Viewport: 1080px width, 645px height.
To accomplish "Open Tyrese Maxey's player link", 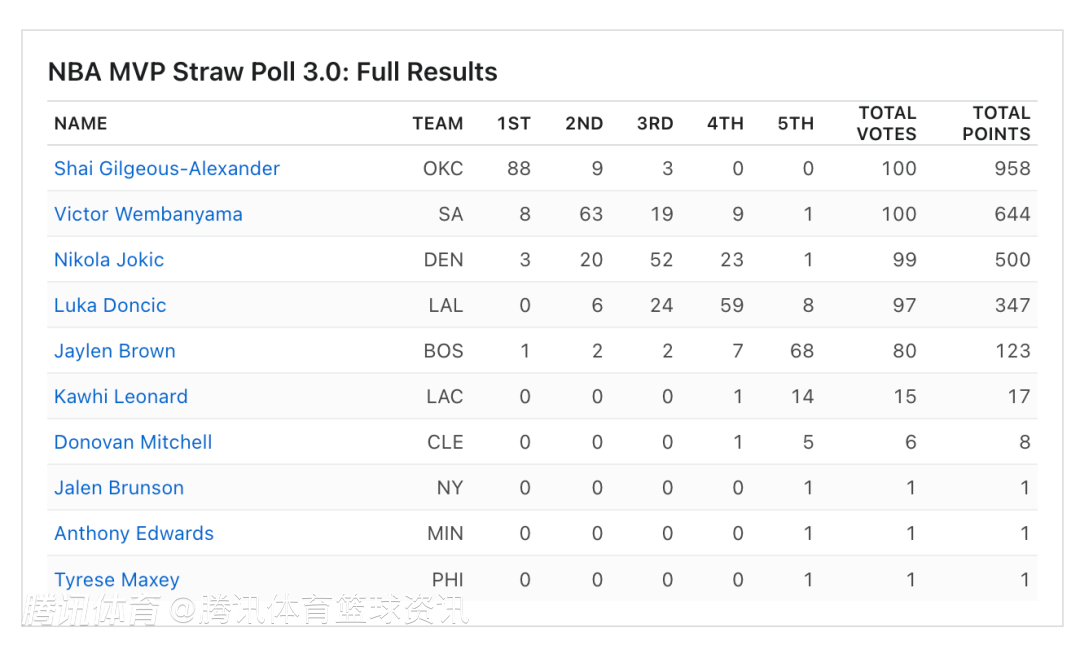I will (117, 580).
